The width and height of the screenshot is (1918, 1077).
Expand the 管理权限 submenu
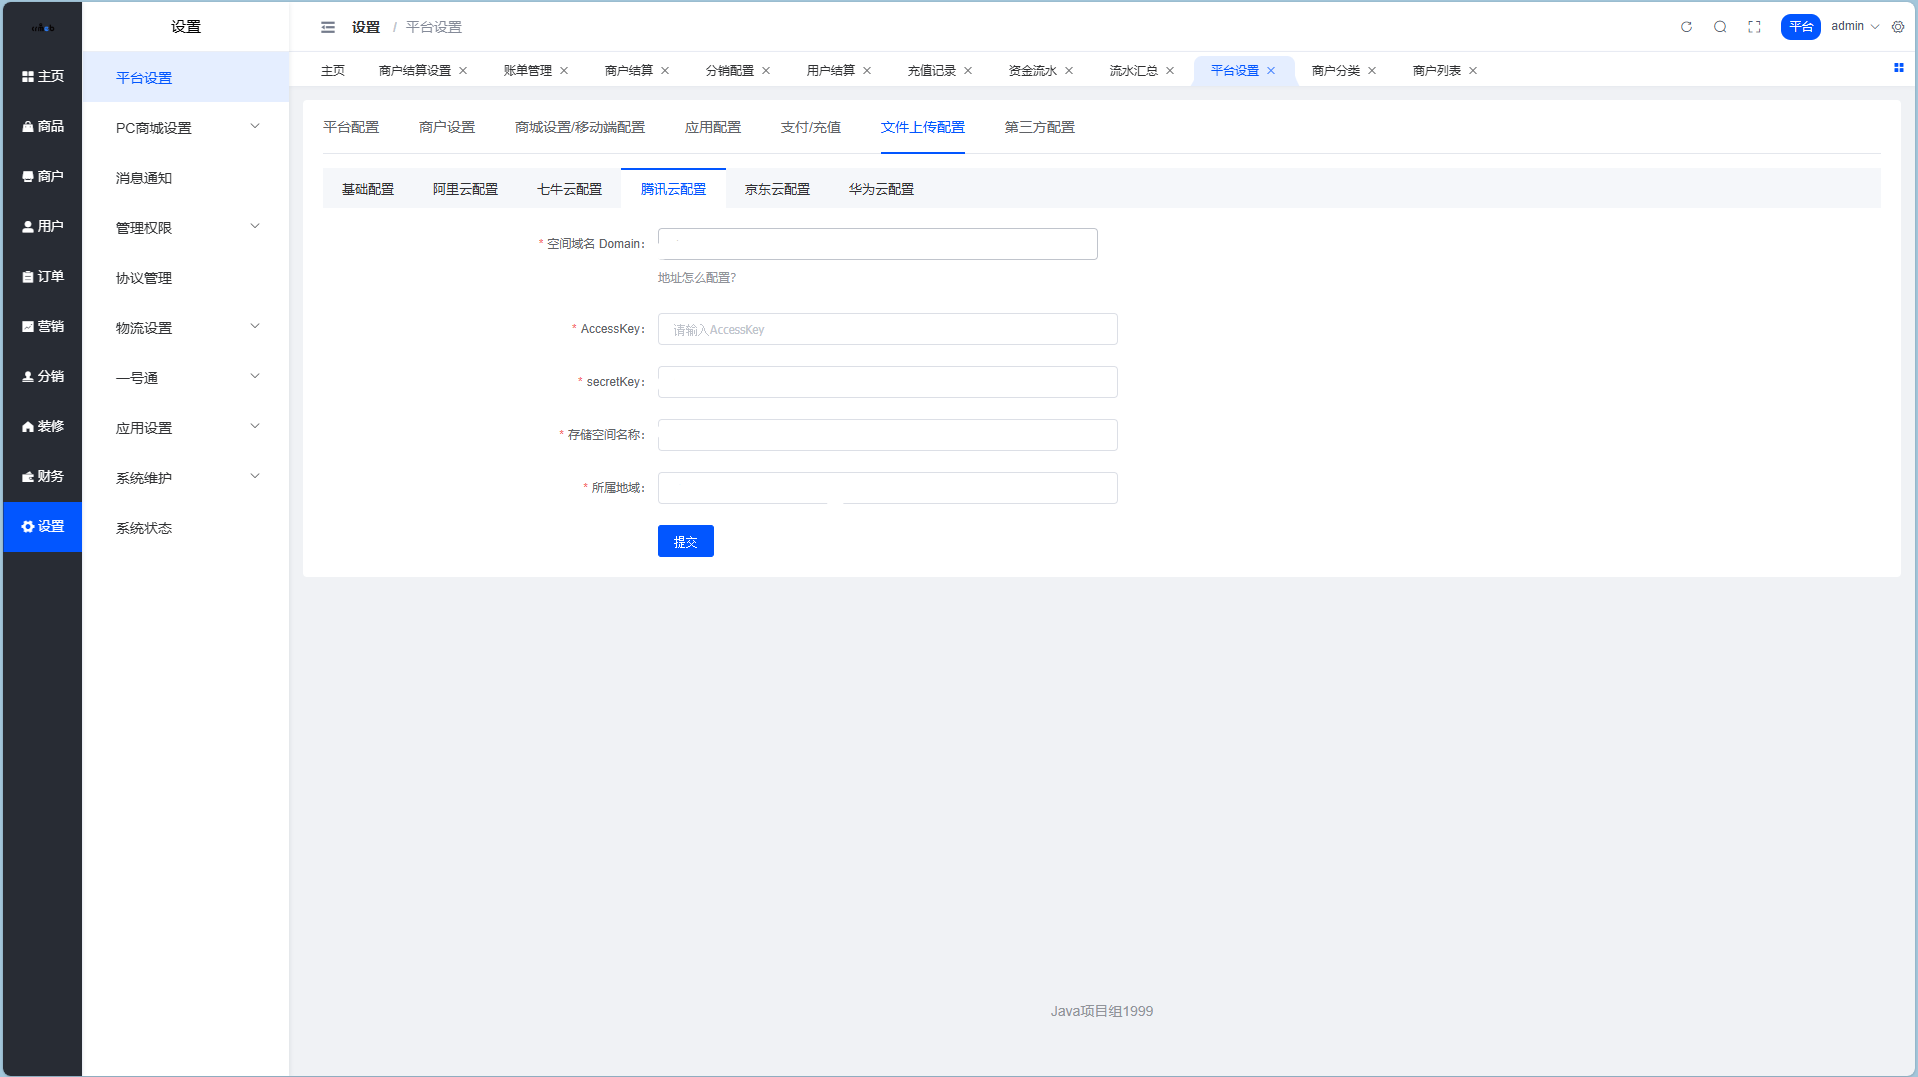click(x=185, y=227)
